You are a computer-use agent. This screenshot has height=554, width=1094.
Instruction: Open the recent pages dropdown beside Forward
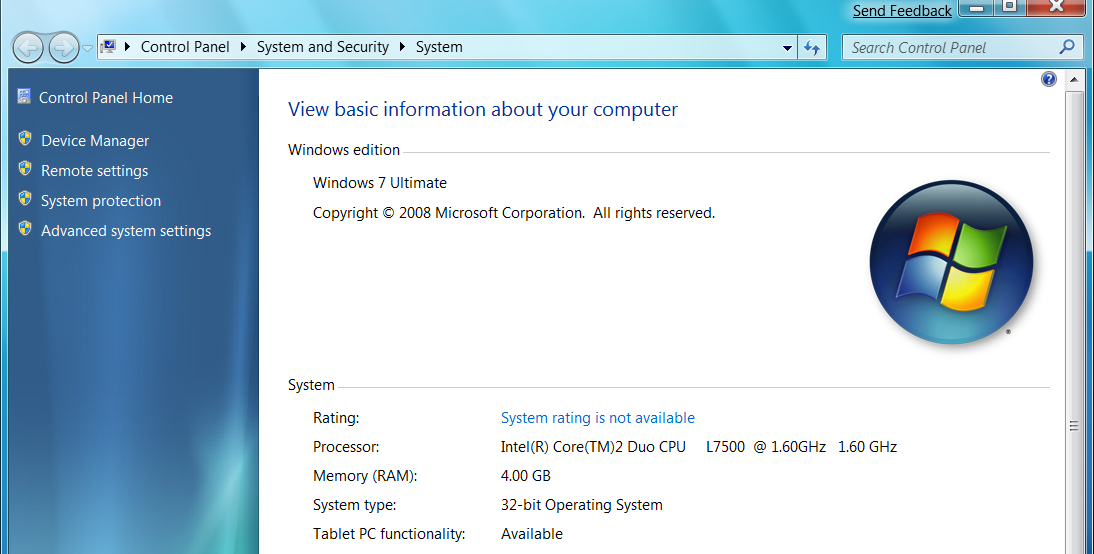tap(87, 48)
